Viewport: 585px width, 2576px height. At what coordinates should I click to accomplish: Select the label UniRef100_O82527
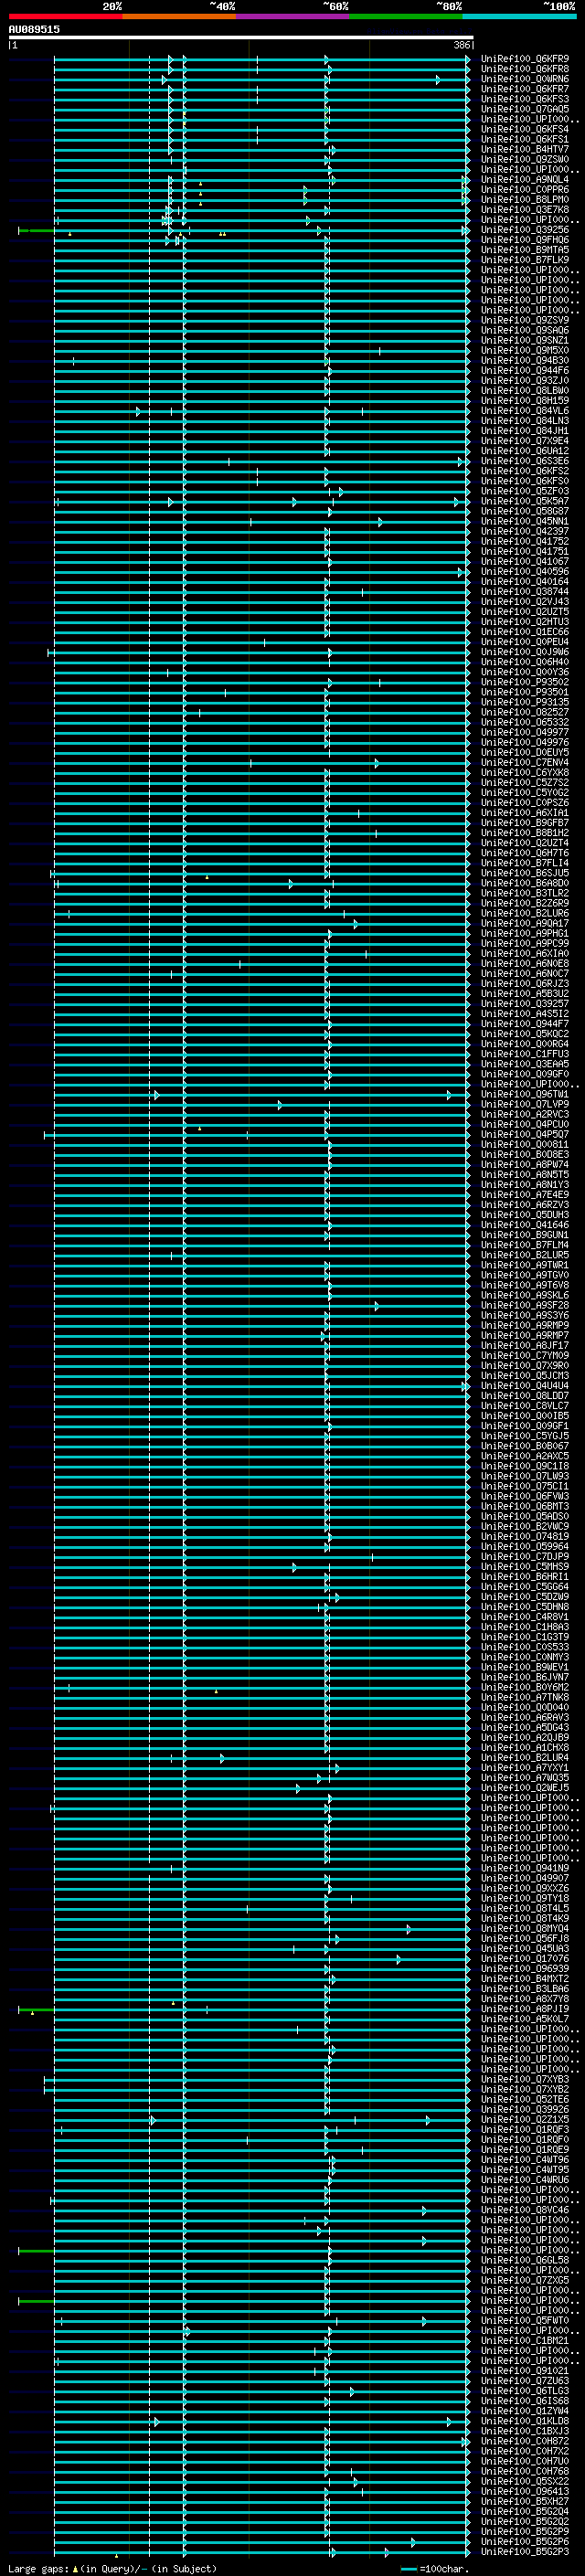coord(525,712)
